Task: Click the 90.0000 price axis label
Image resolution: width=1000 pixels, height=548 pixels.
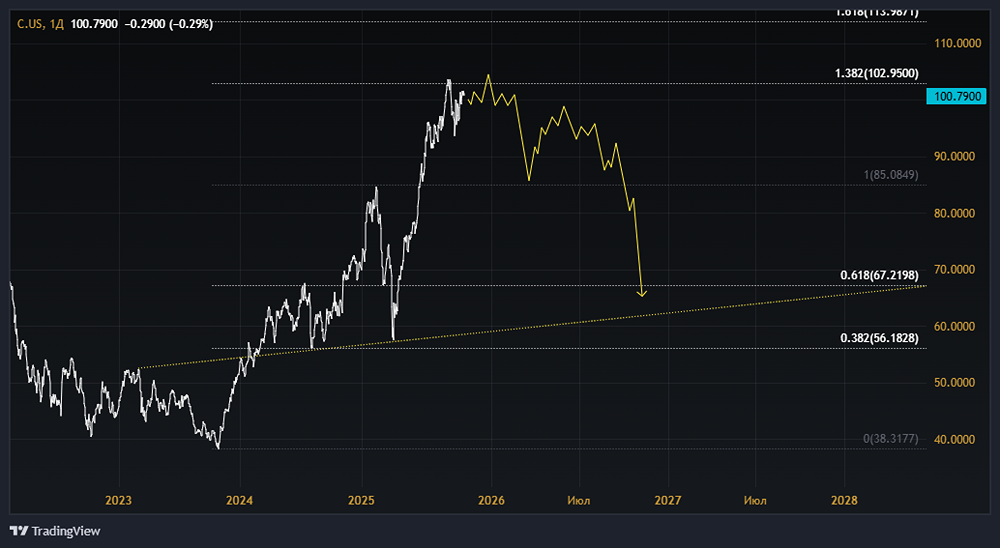Action: (x=955, y=156)
